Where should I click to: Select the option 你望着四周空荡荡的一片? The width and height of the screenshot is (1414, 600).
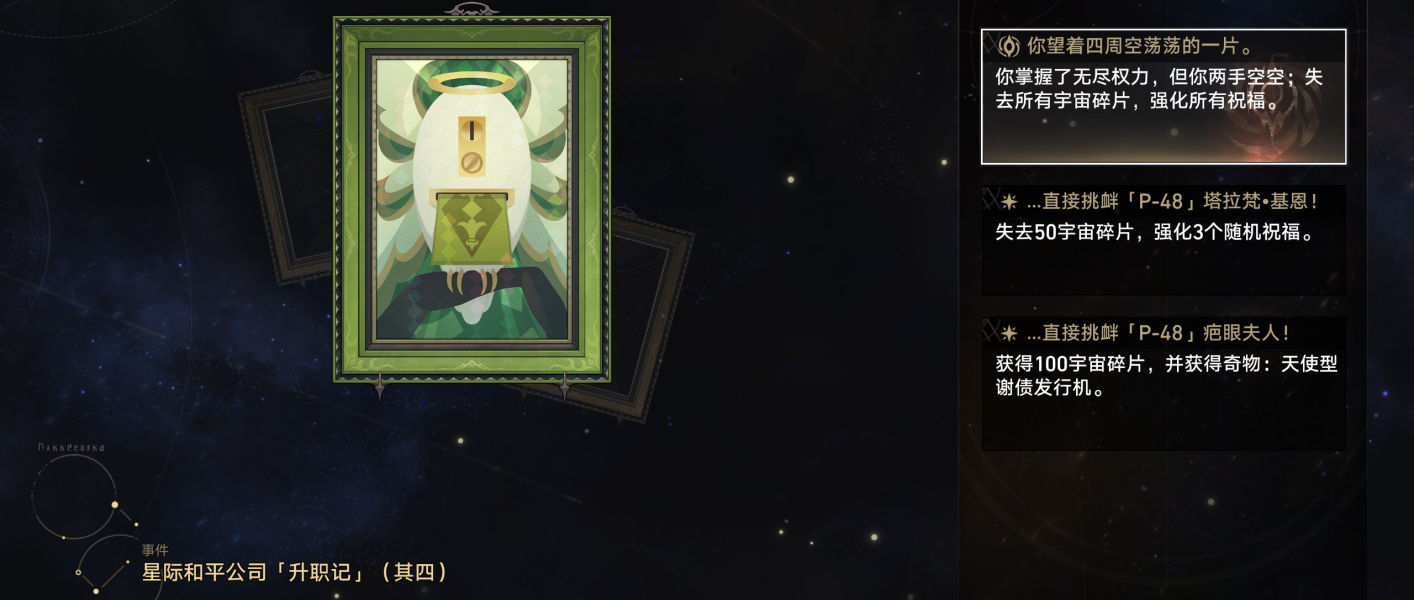click(x=1163, y=96)
